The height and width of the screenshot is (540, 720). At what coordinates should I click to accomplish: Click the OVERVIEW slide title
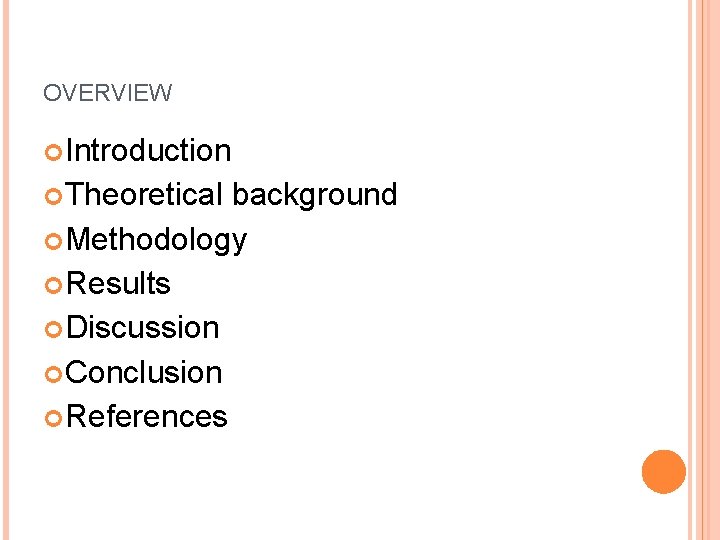(x=107, y=94)
